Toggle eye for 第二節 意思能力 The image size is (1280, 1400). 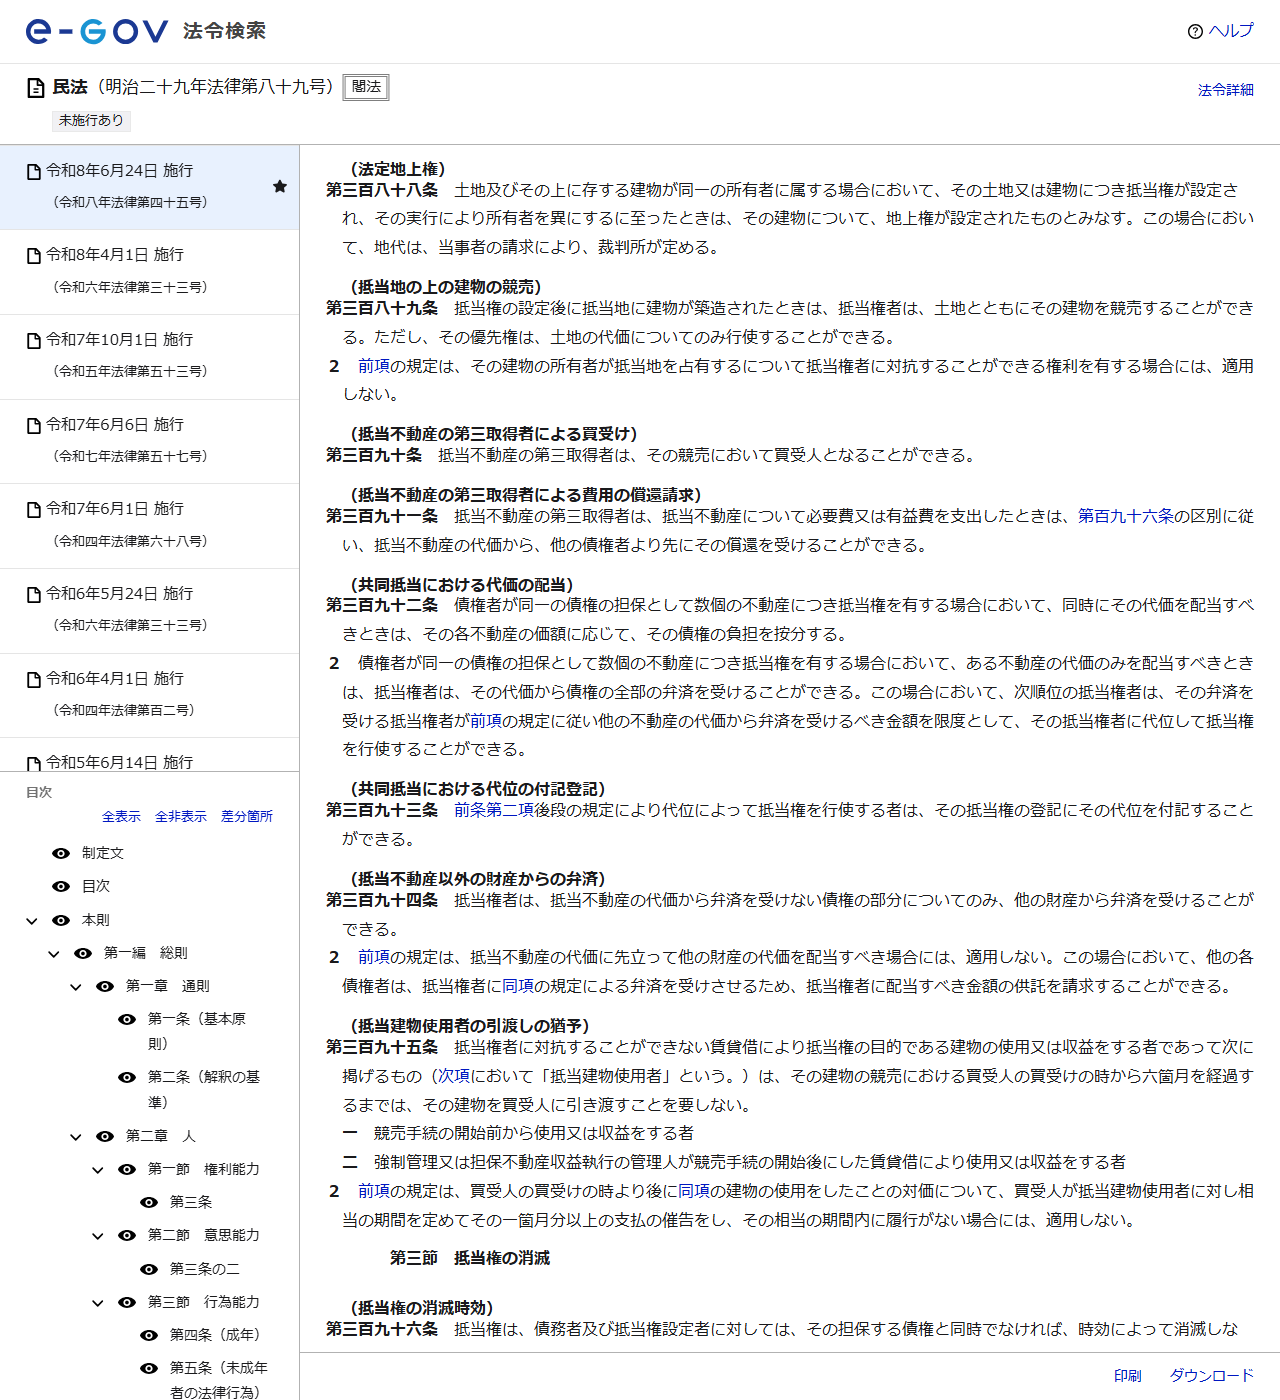[127, 1235]
